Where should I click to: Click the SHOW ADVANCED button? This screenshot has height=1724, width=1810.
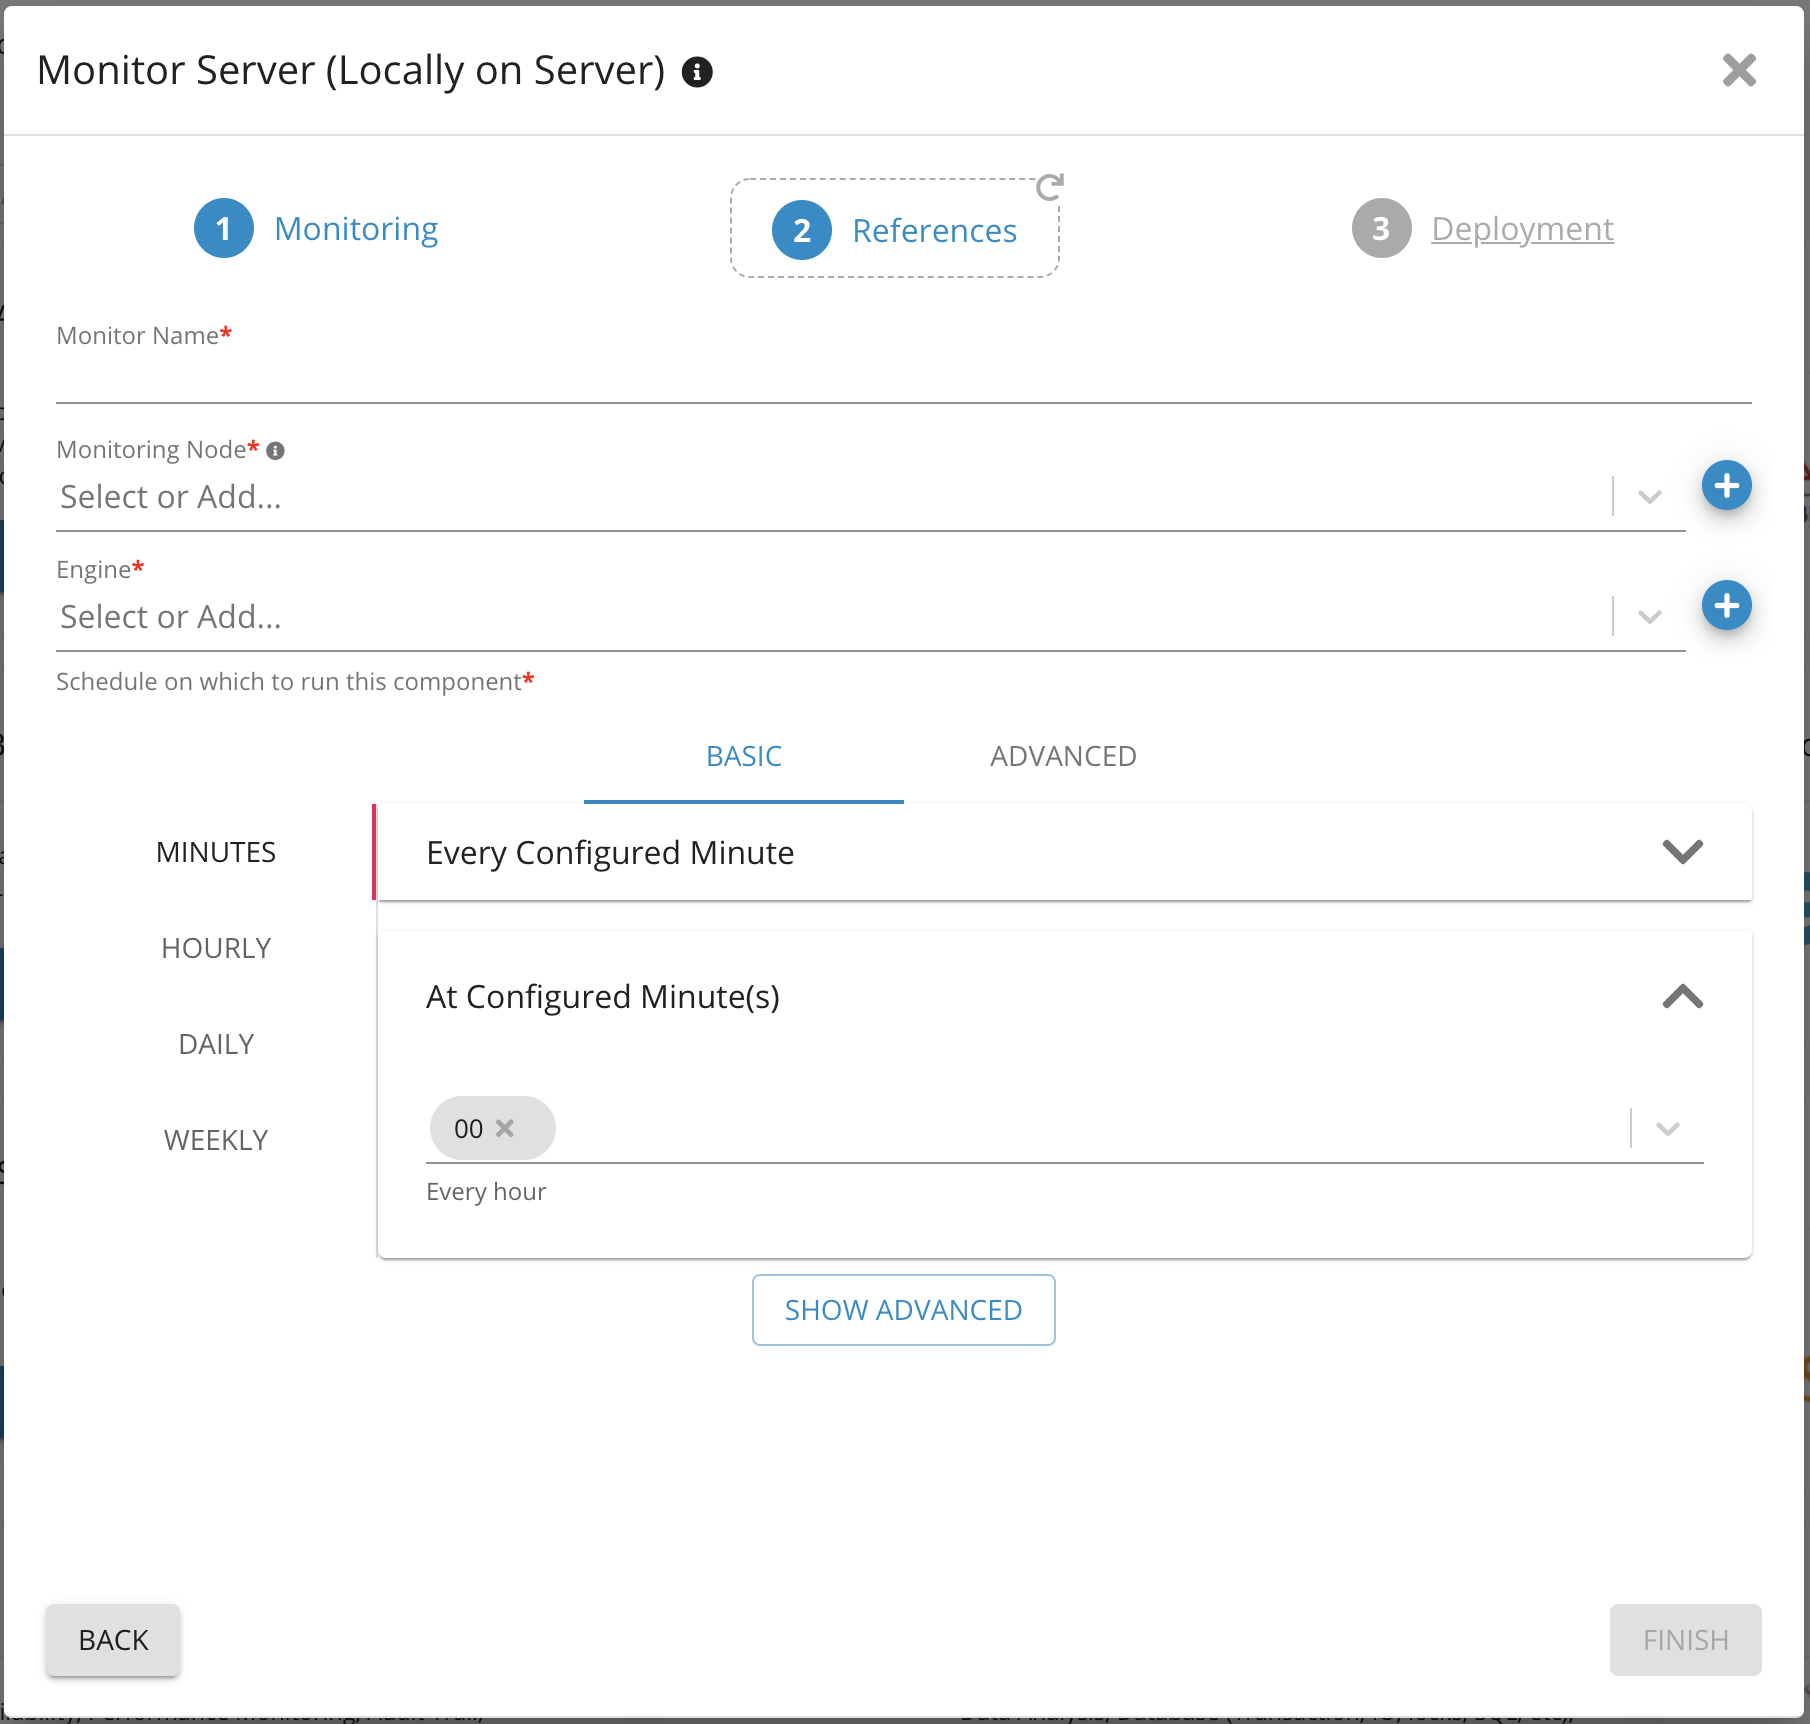[x=903, y=1310]
